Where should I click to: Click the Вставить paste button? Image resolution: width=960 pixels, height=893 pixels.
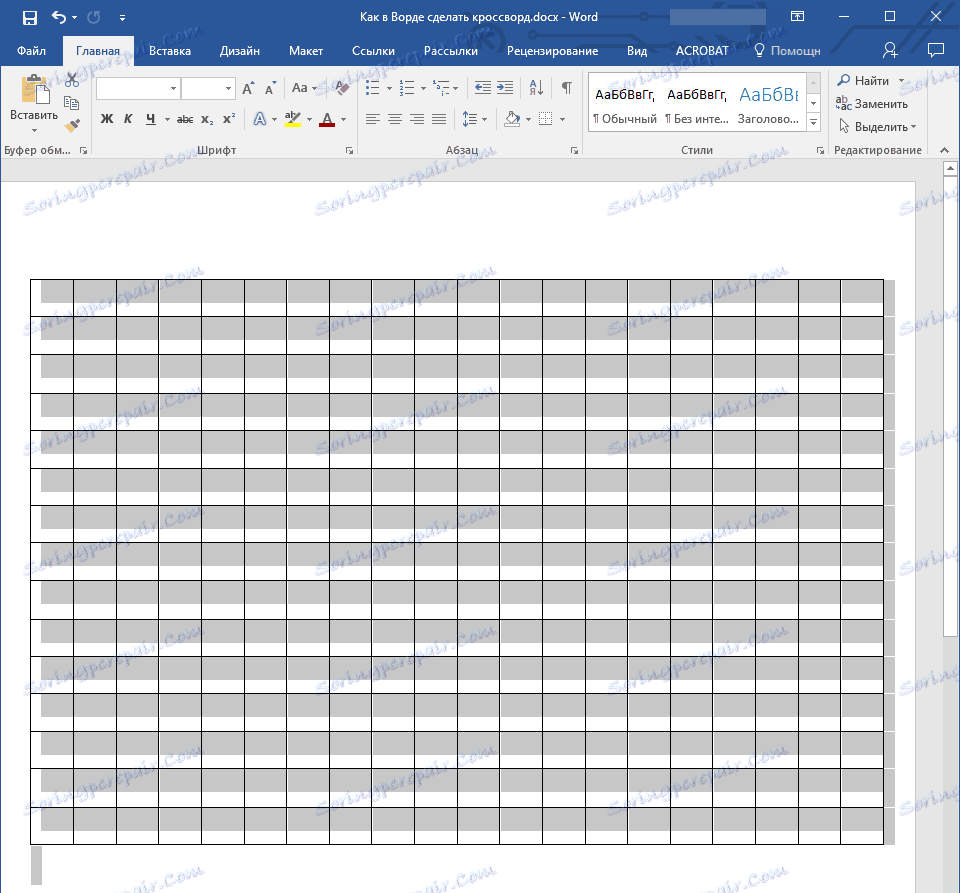click(34, 103)
